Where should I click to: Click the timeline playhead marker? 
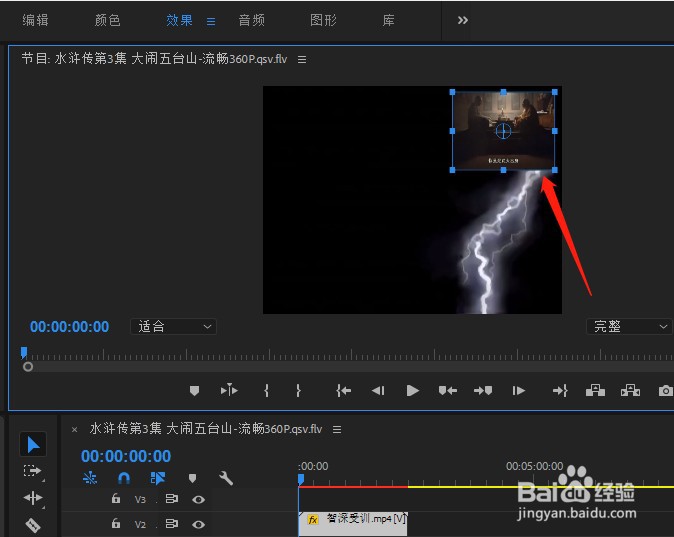point(301,479)
